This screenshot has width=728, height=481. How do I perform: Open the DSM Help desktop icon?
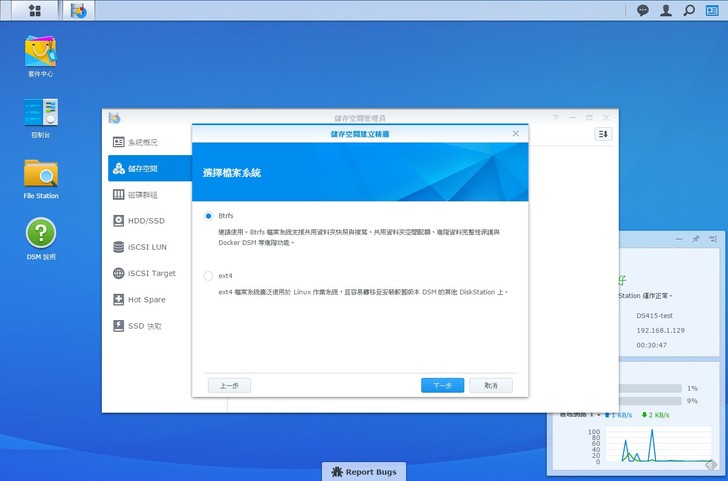click(41, 235)
